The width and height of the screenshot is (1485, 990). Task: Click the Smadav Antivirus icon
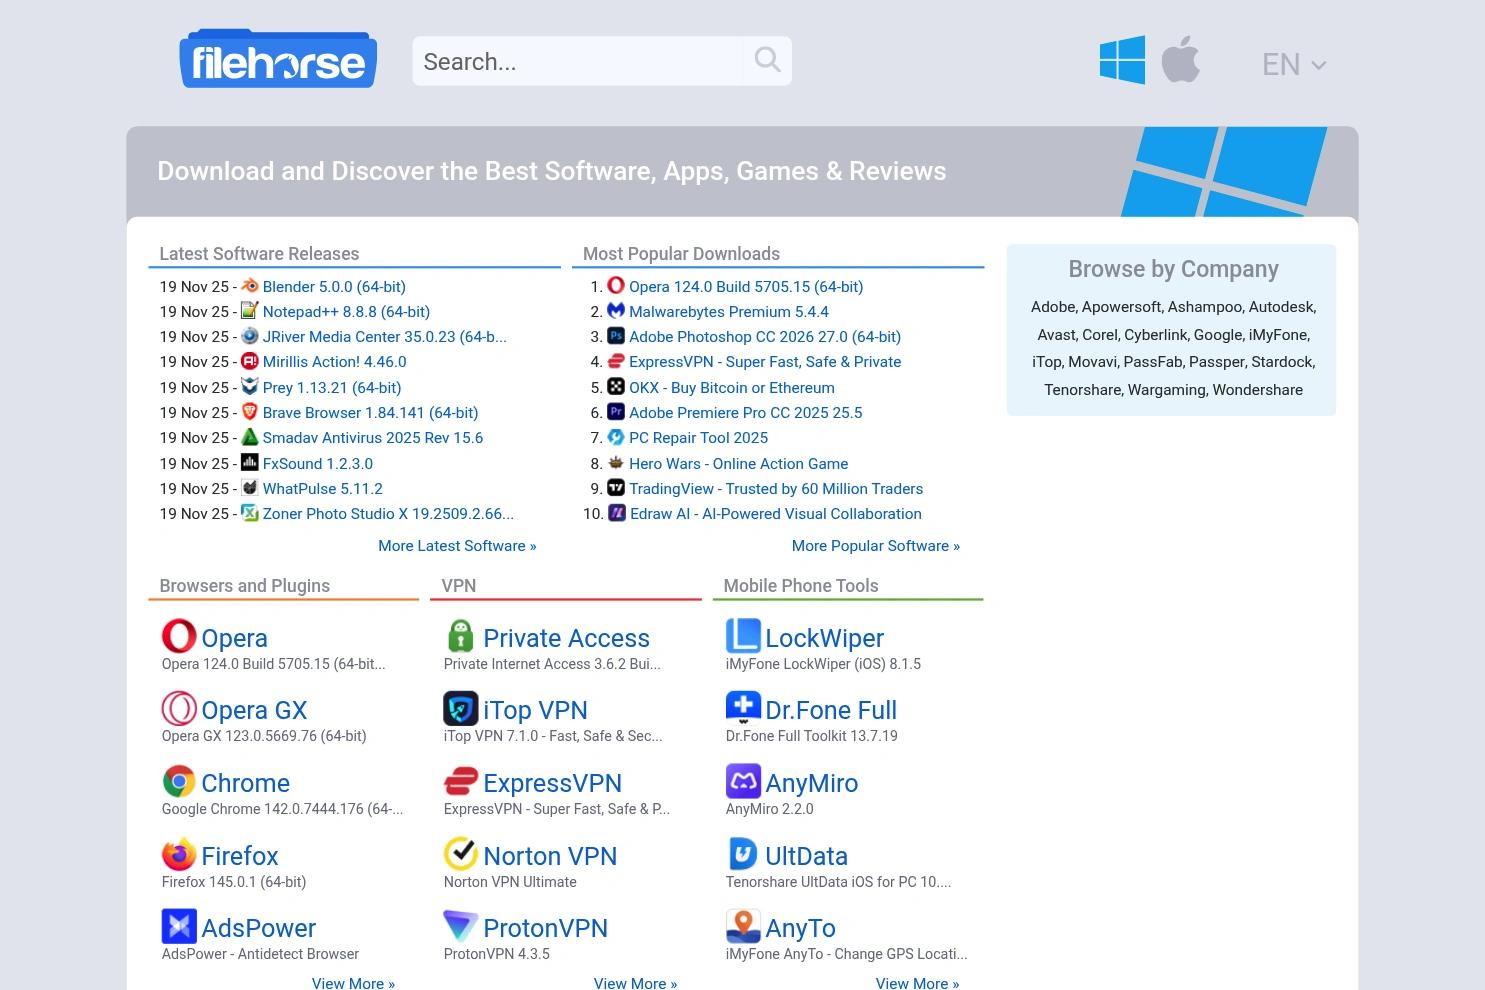(250, 437)
